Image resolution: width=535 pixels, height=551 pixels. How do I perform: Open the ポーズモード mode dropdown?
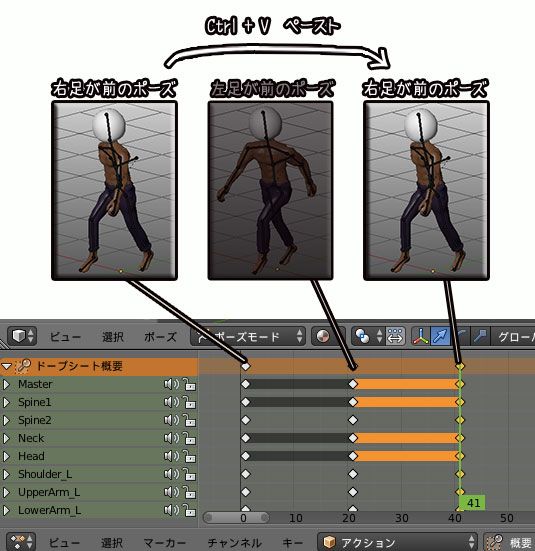(x=247, y=336)
